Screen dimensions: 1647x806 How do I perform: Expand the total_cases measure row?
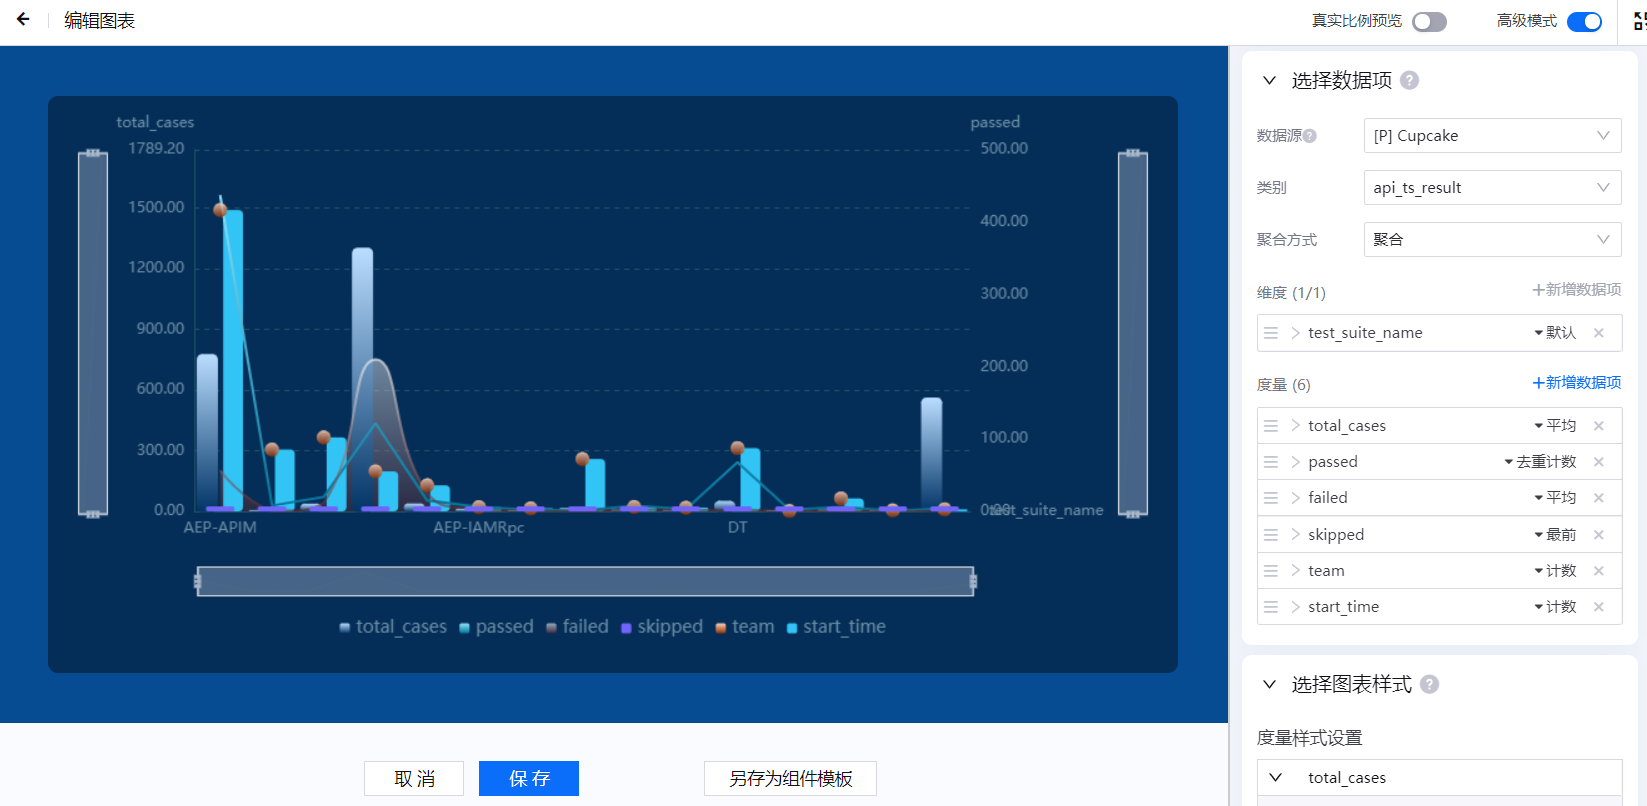1295,426
